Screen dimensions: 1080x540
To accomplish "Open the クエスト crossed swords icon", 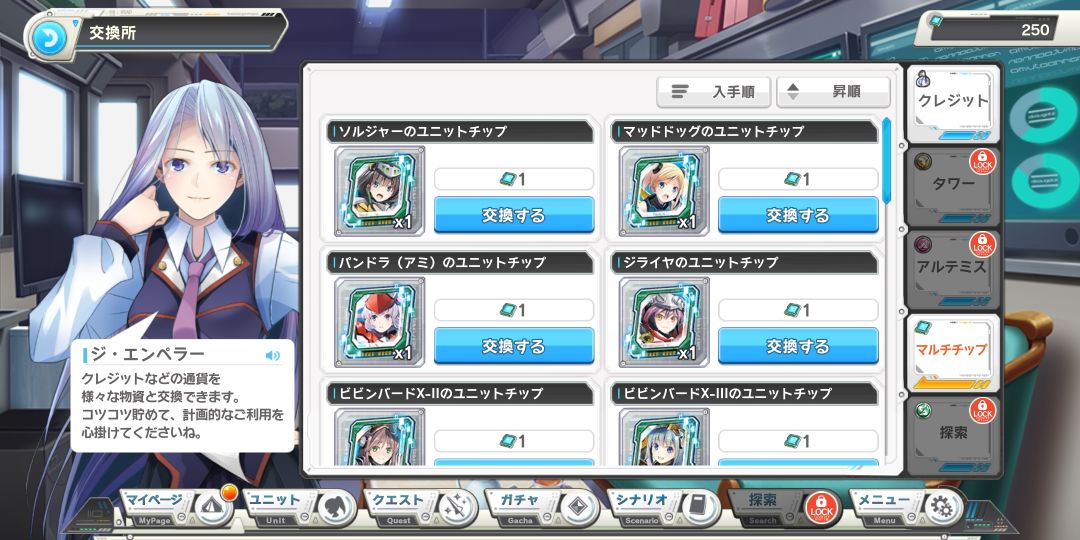I will click(458, 508).
